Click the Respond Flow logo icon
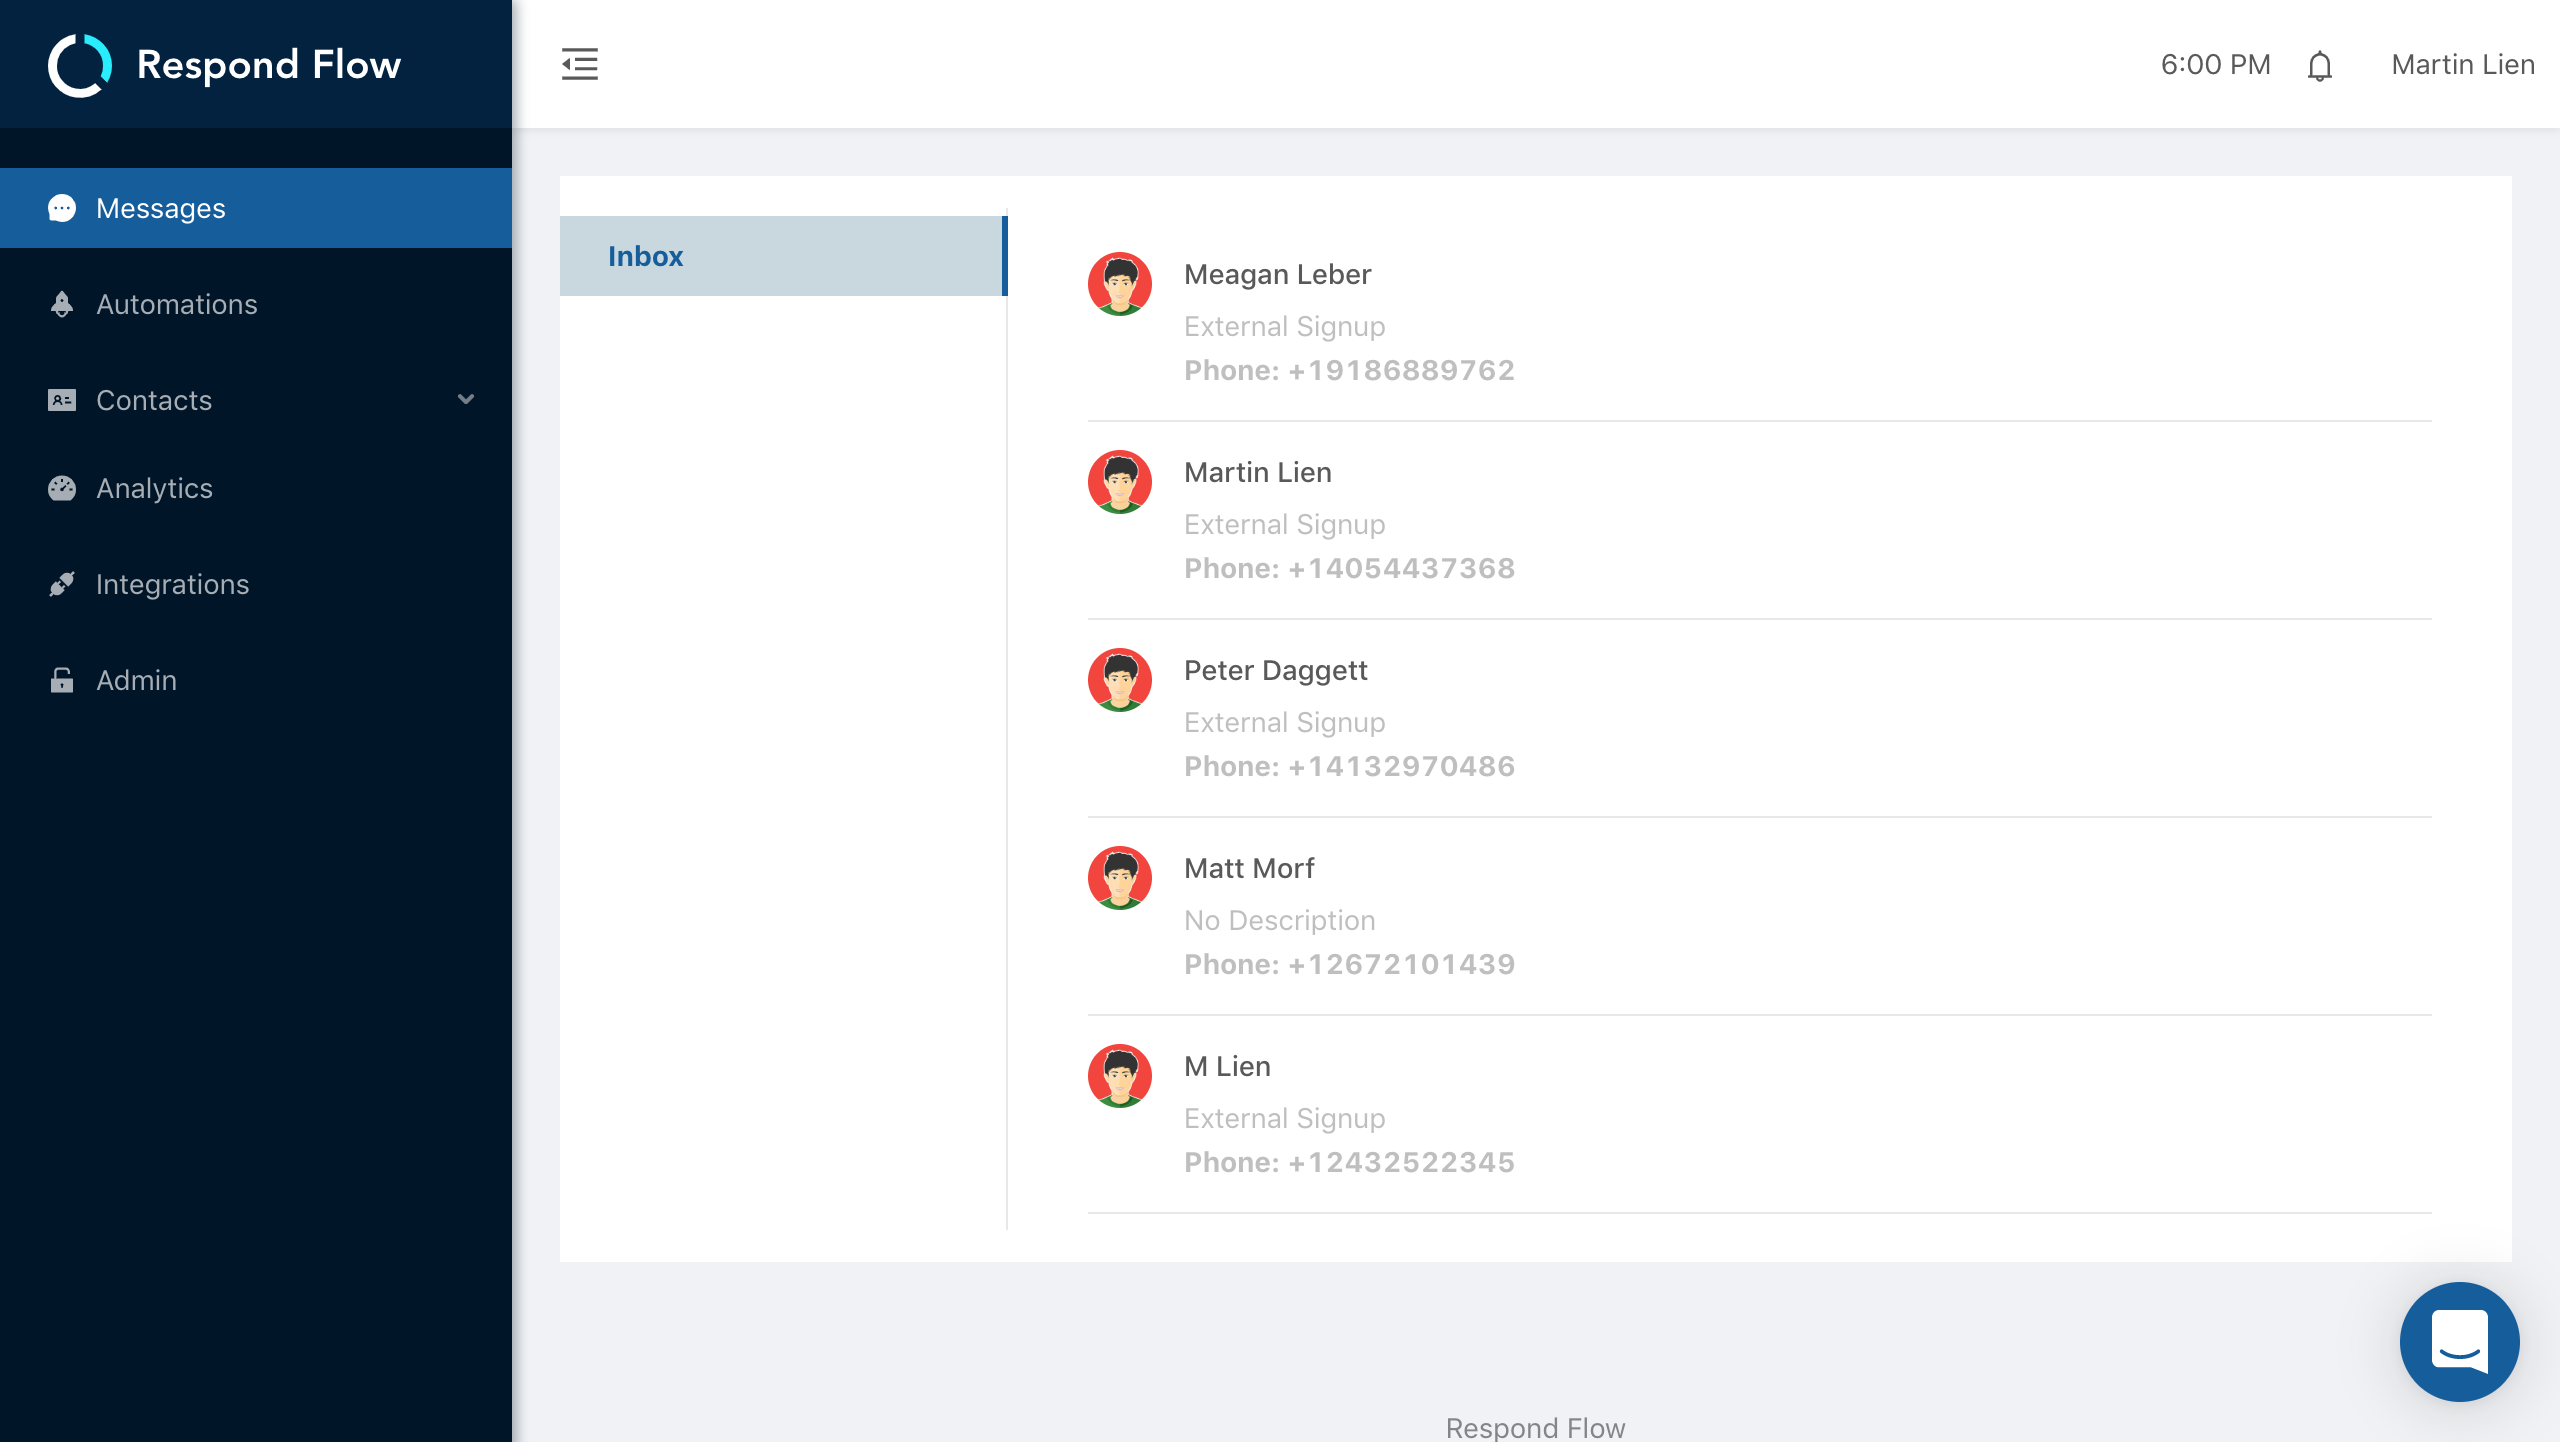This screenshot has width=2560, height=1442. point(80,65)
